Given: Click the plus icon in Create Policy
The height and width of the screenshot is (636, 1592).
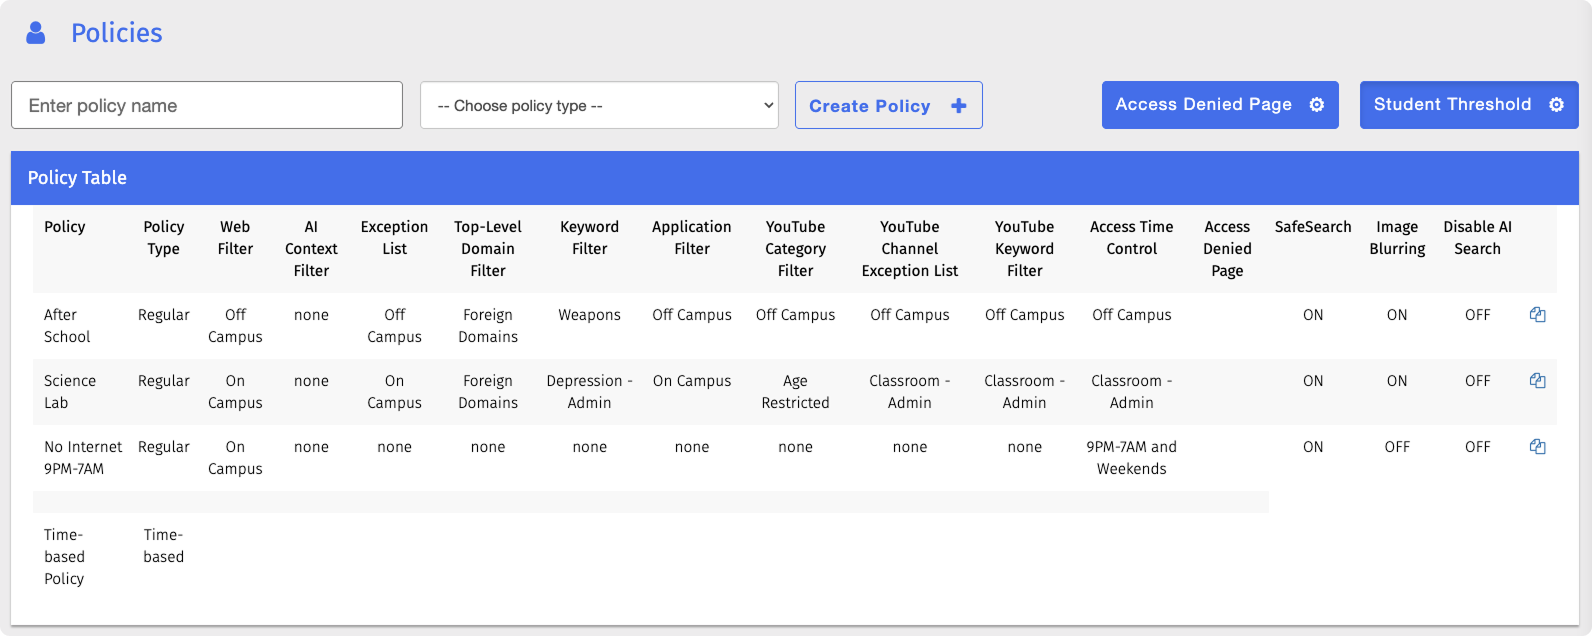Looking at the screenshot, I should (959, 106).
